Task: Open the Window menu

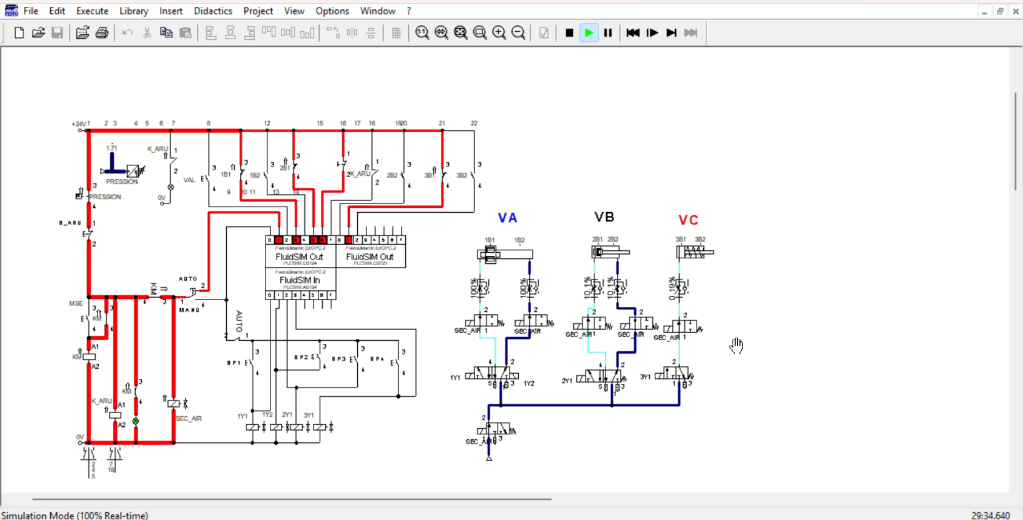Action: click(x=378, y=11)
